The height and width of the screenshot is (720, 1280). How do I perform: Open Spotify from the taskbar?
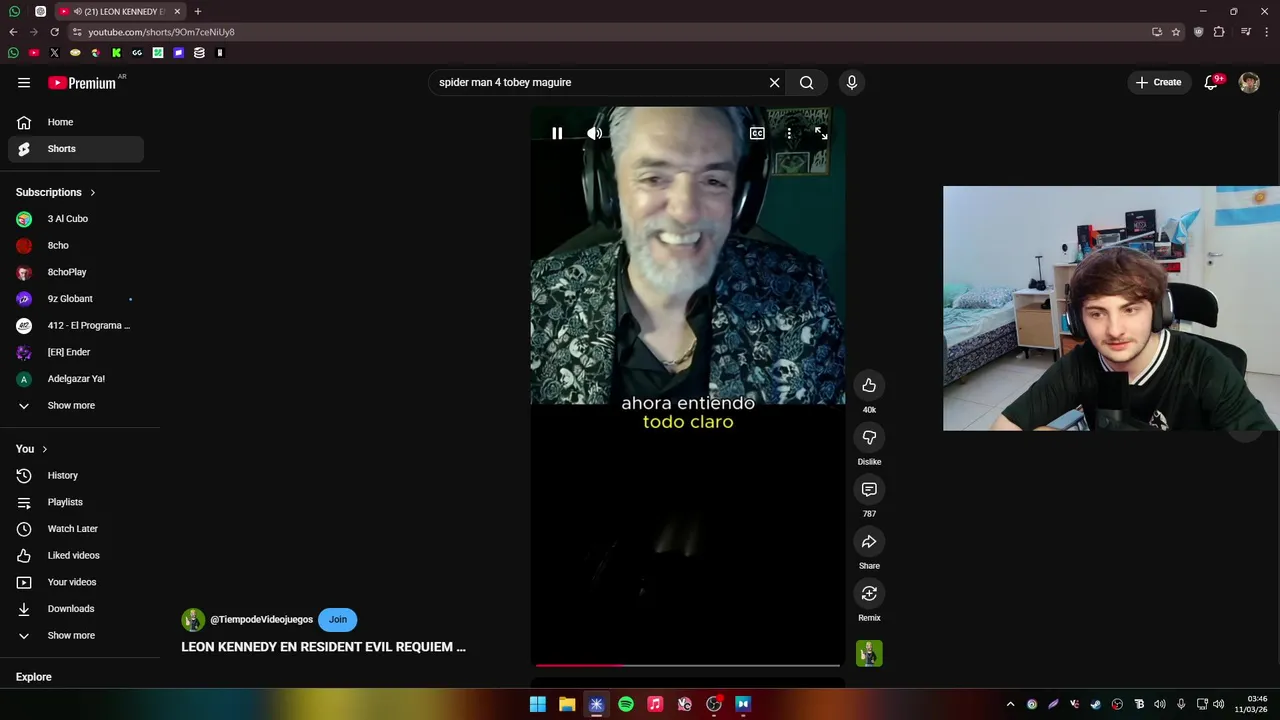626,704
